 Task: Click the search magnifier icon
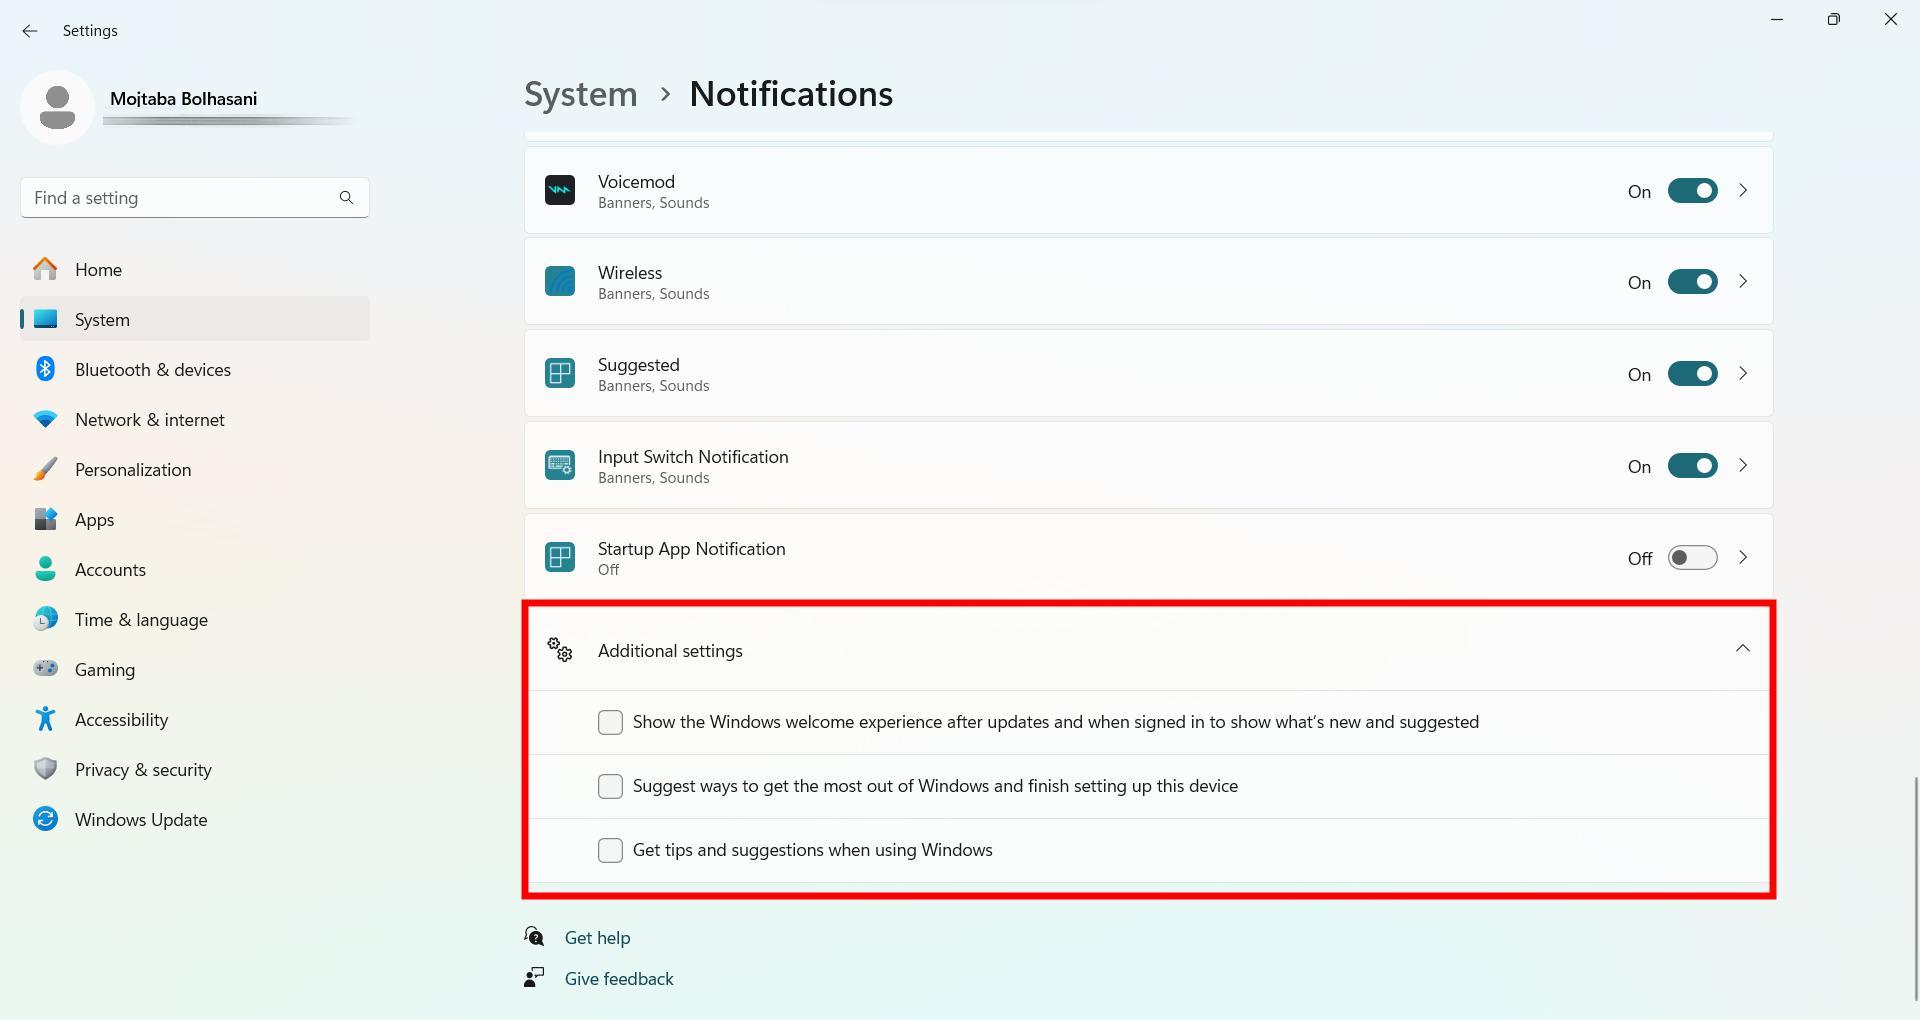346,198
